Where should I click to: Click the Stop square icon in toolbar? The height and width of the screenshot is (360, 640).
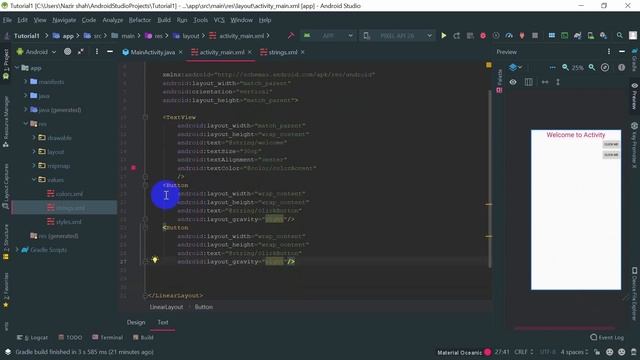pos(535,36)
